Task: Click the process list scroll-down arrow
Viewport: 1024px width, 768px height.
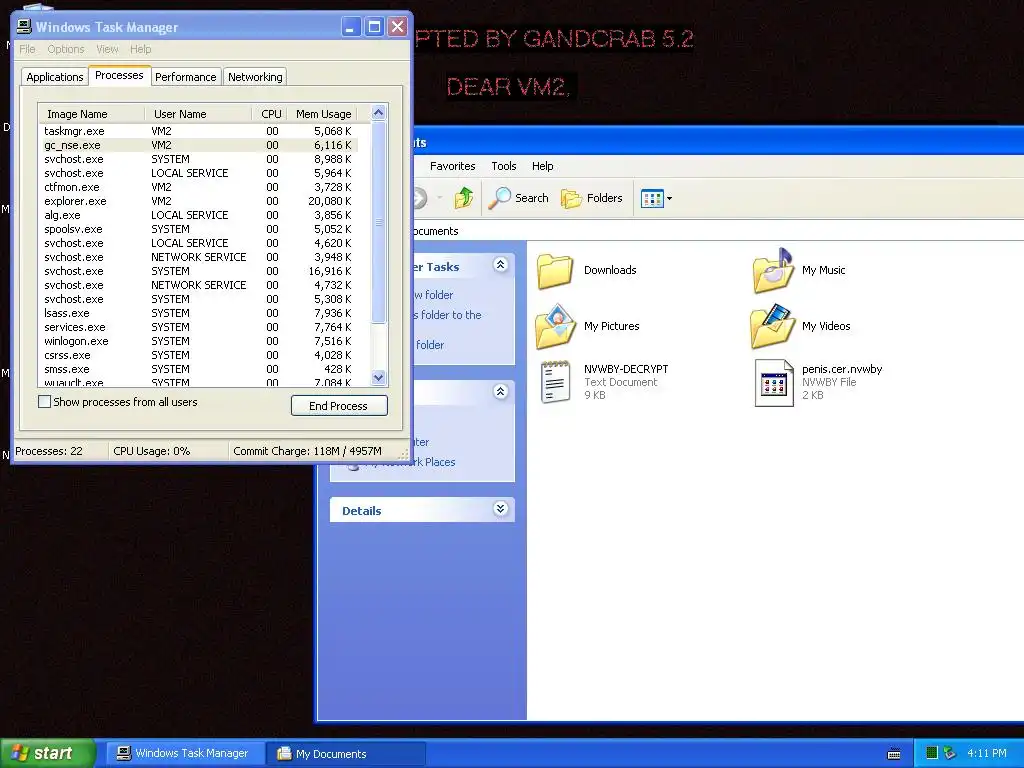Action: 378,377
